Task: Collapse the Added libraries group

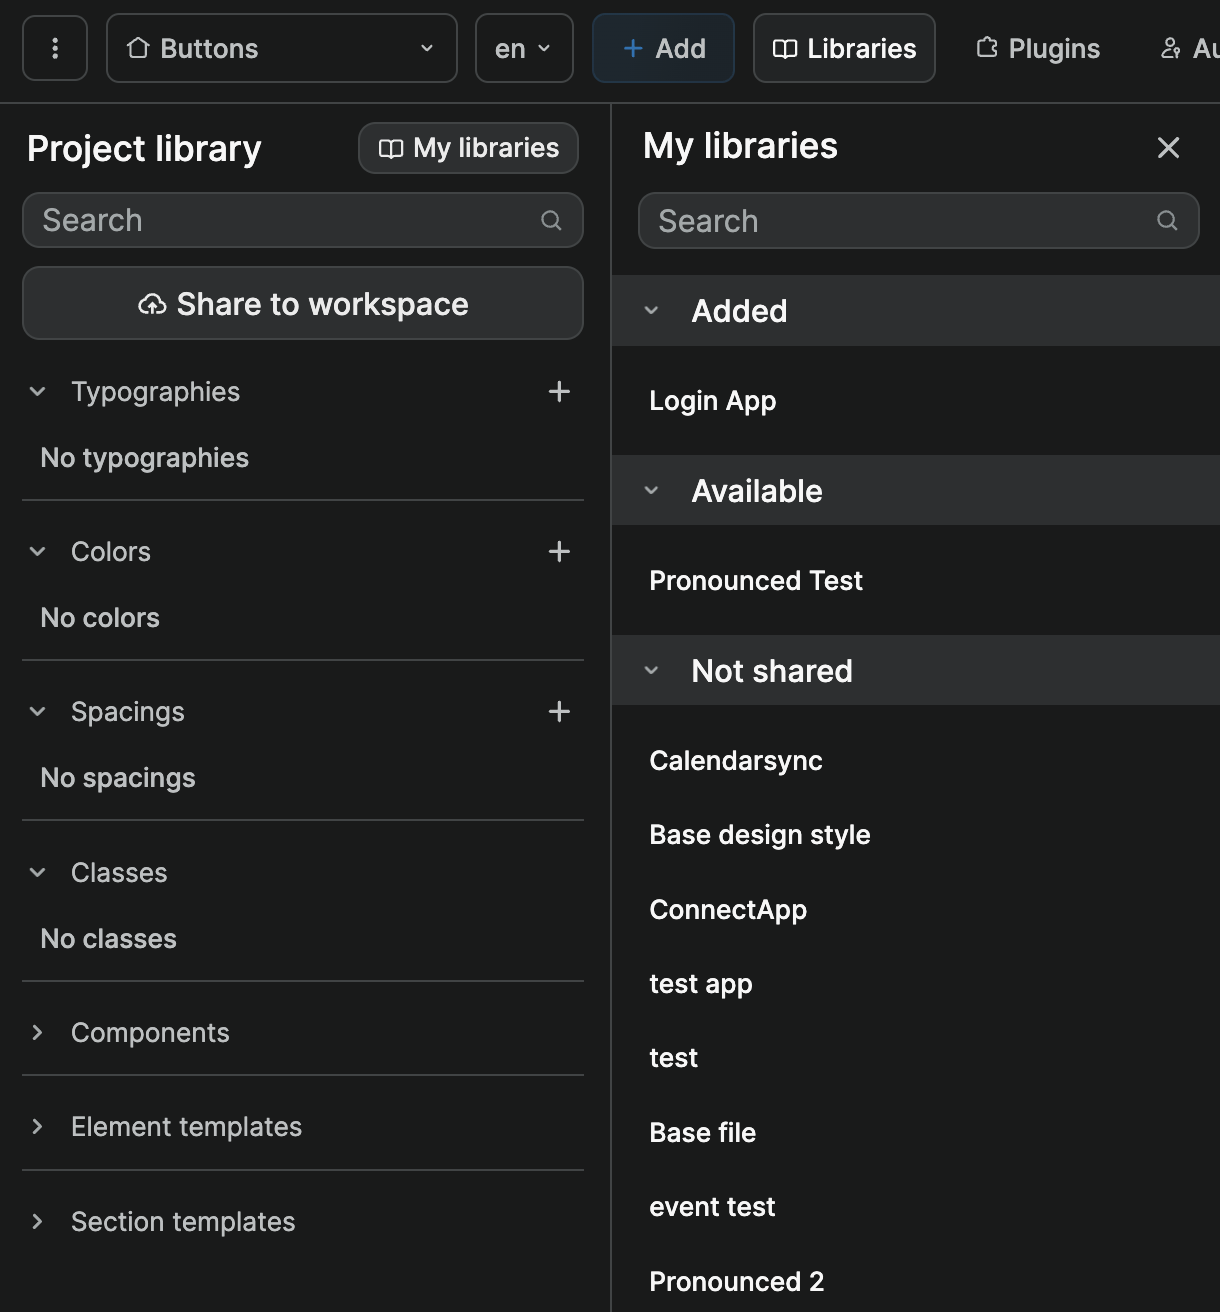Action: pyautogui.click(x=652, y=311)
